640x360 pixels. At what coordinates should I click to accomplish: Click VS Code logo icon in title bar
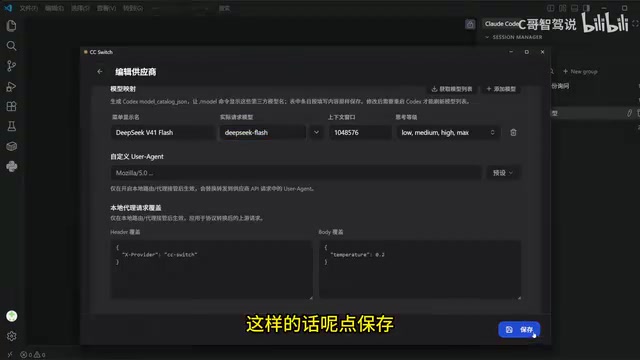(8, 8)
